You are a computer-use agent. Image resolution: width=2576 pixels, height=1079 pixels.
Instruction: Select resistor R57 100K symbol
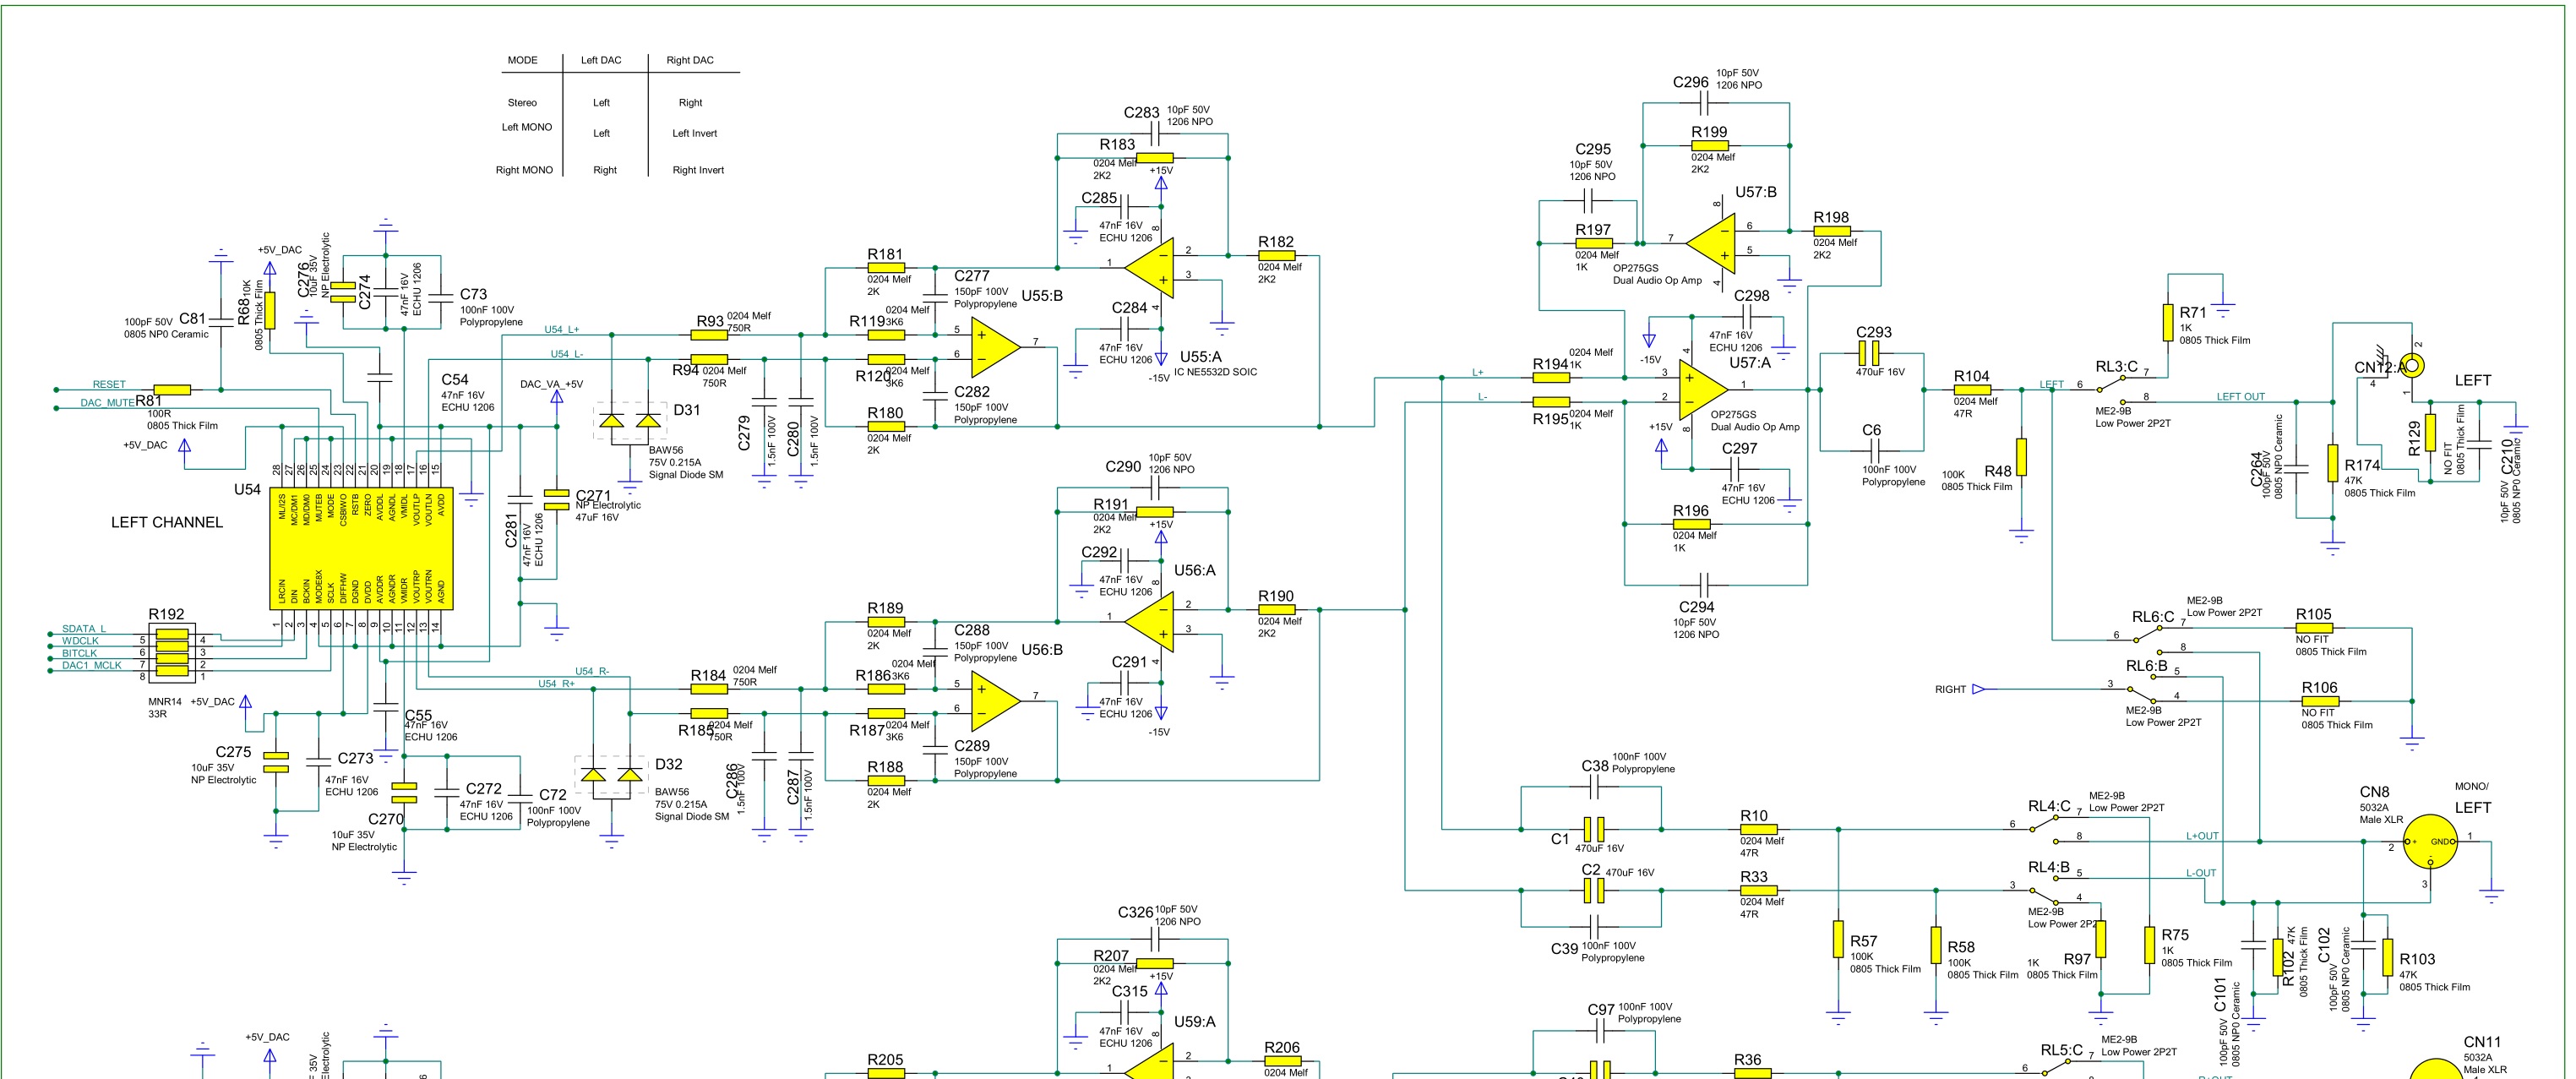[1838, 940]
